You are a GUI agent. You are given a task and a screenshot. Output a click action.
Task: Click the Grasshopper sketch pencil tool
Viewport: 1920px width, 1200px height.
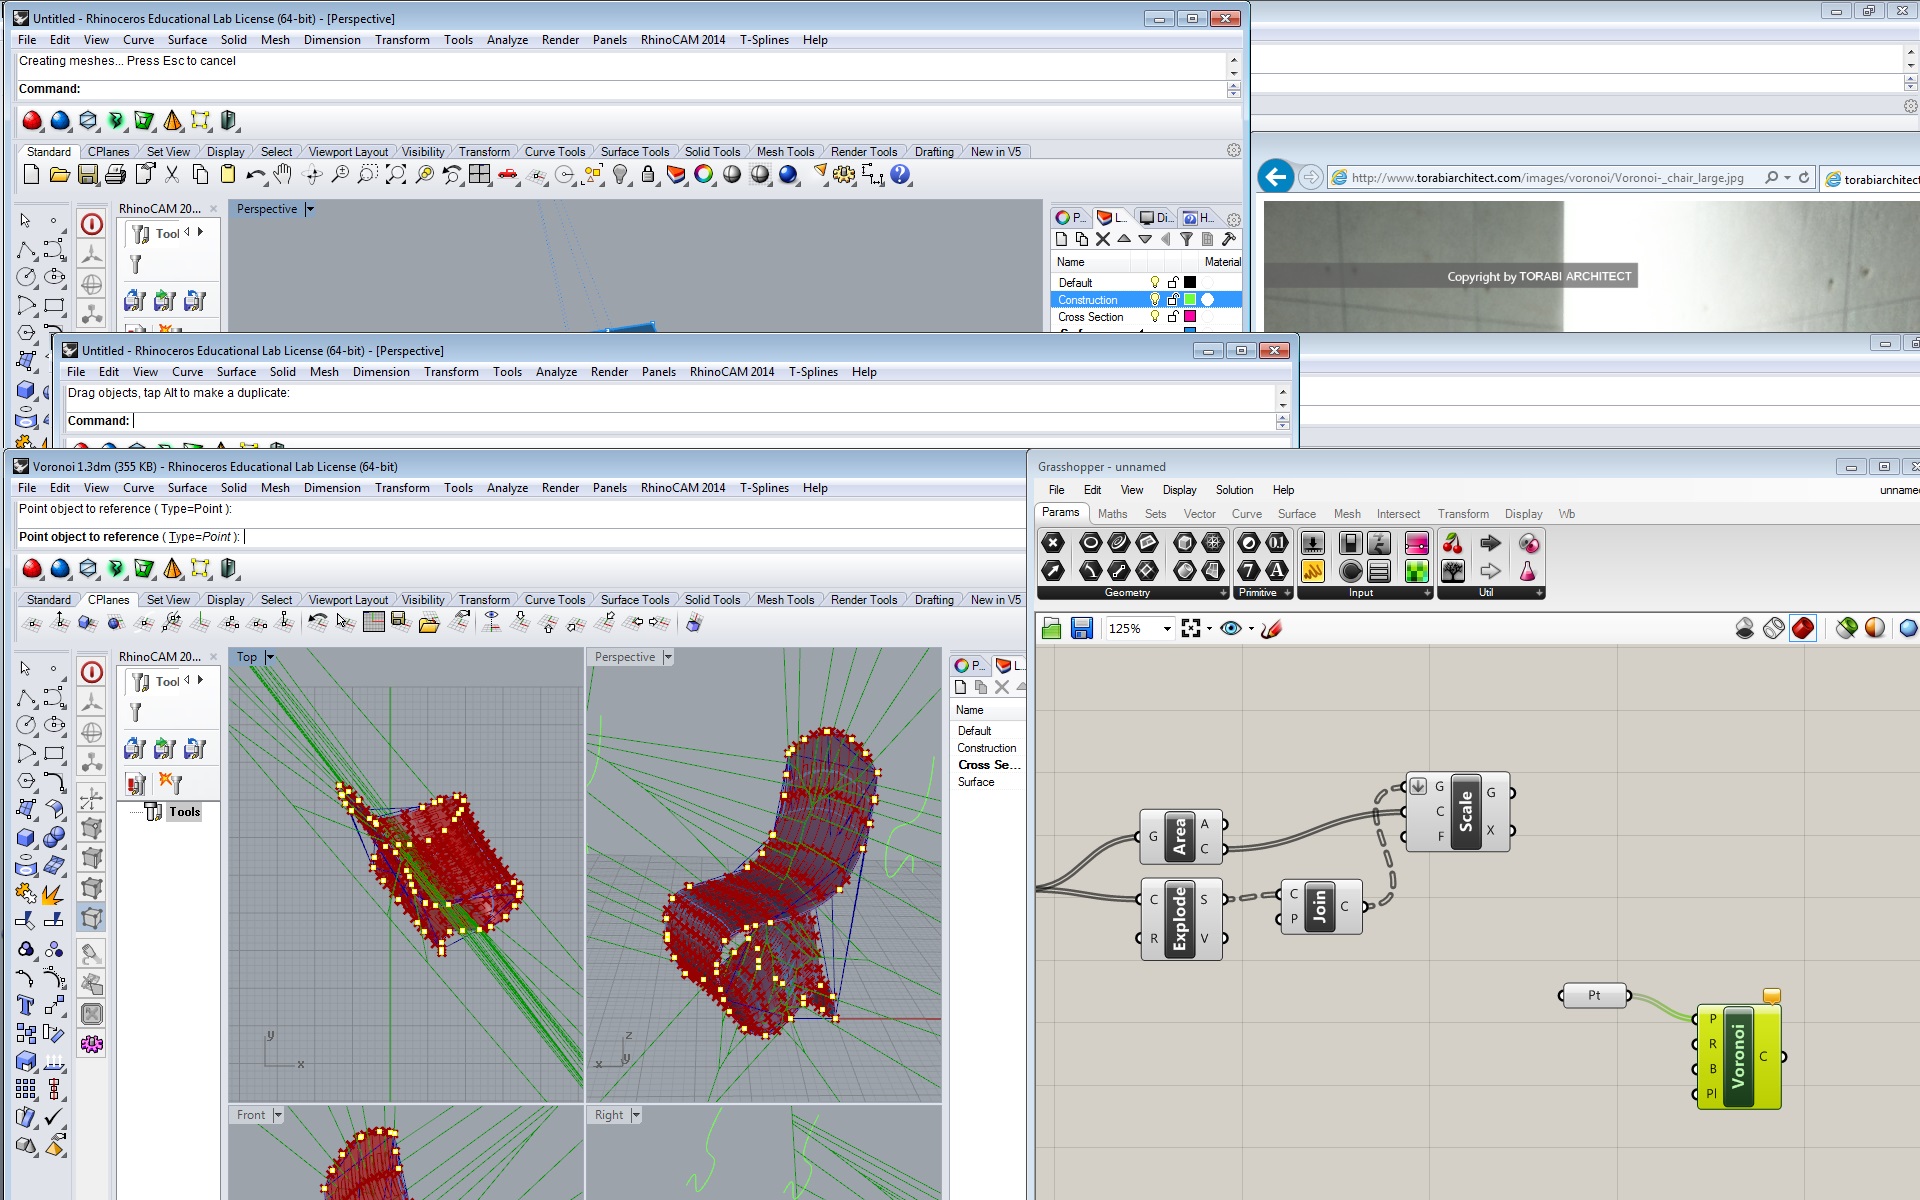[x=1271, y=628]
